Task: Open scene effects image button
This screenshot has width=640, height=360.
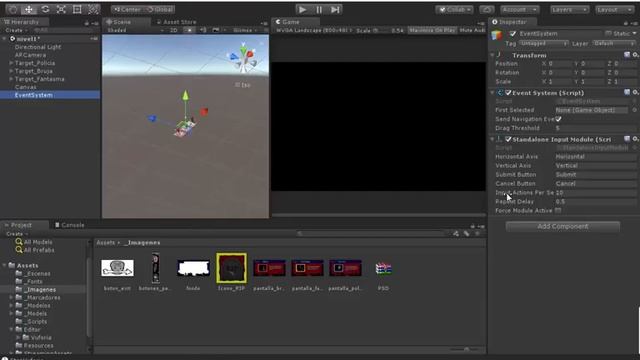Action: [x=216, y=30]
